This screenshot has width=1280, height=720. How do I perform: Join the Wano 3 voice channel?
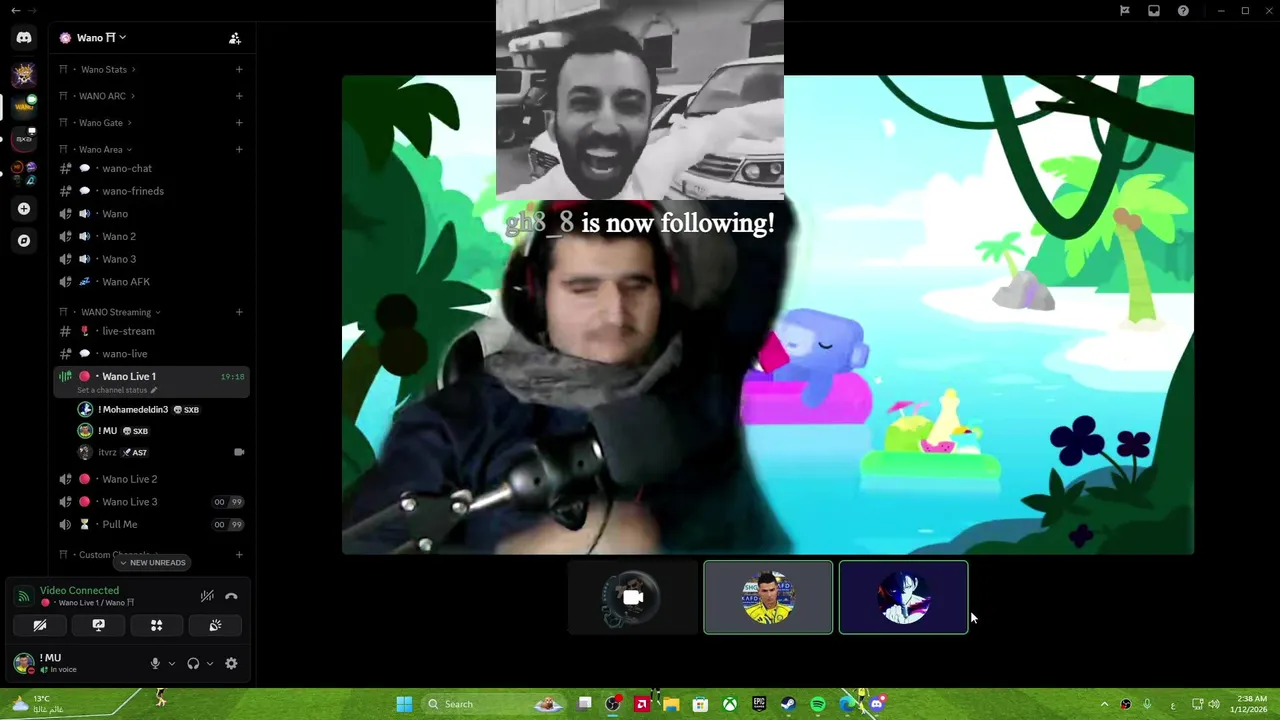point(151,259)
